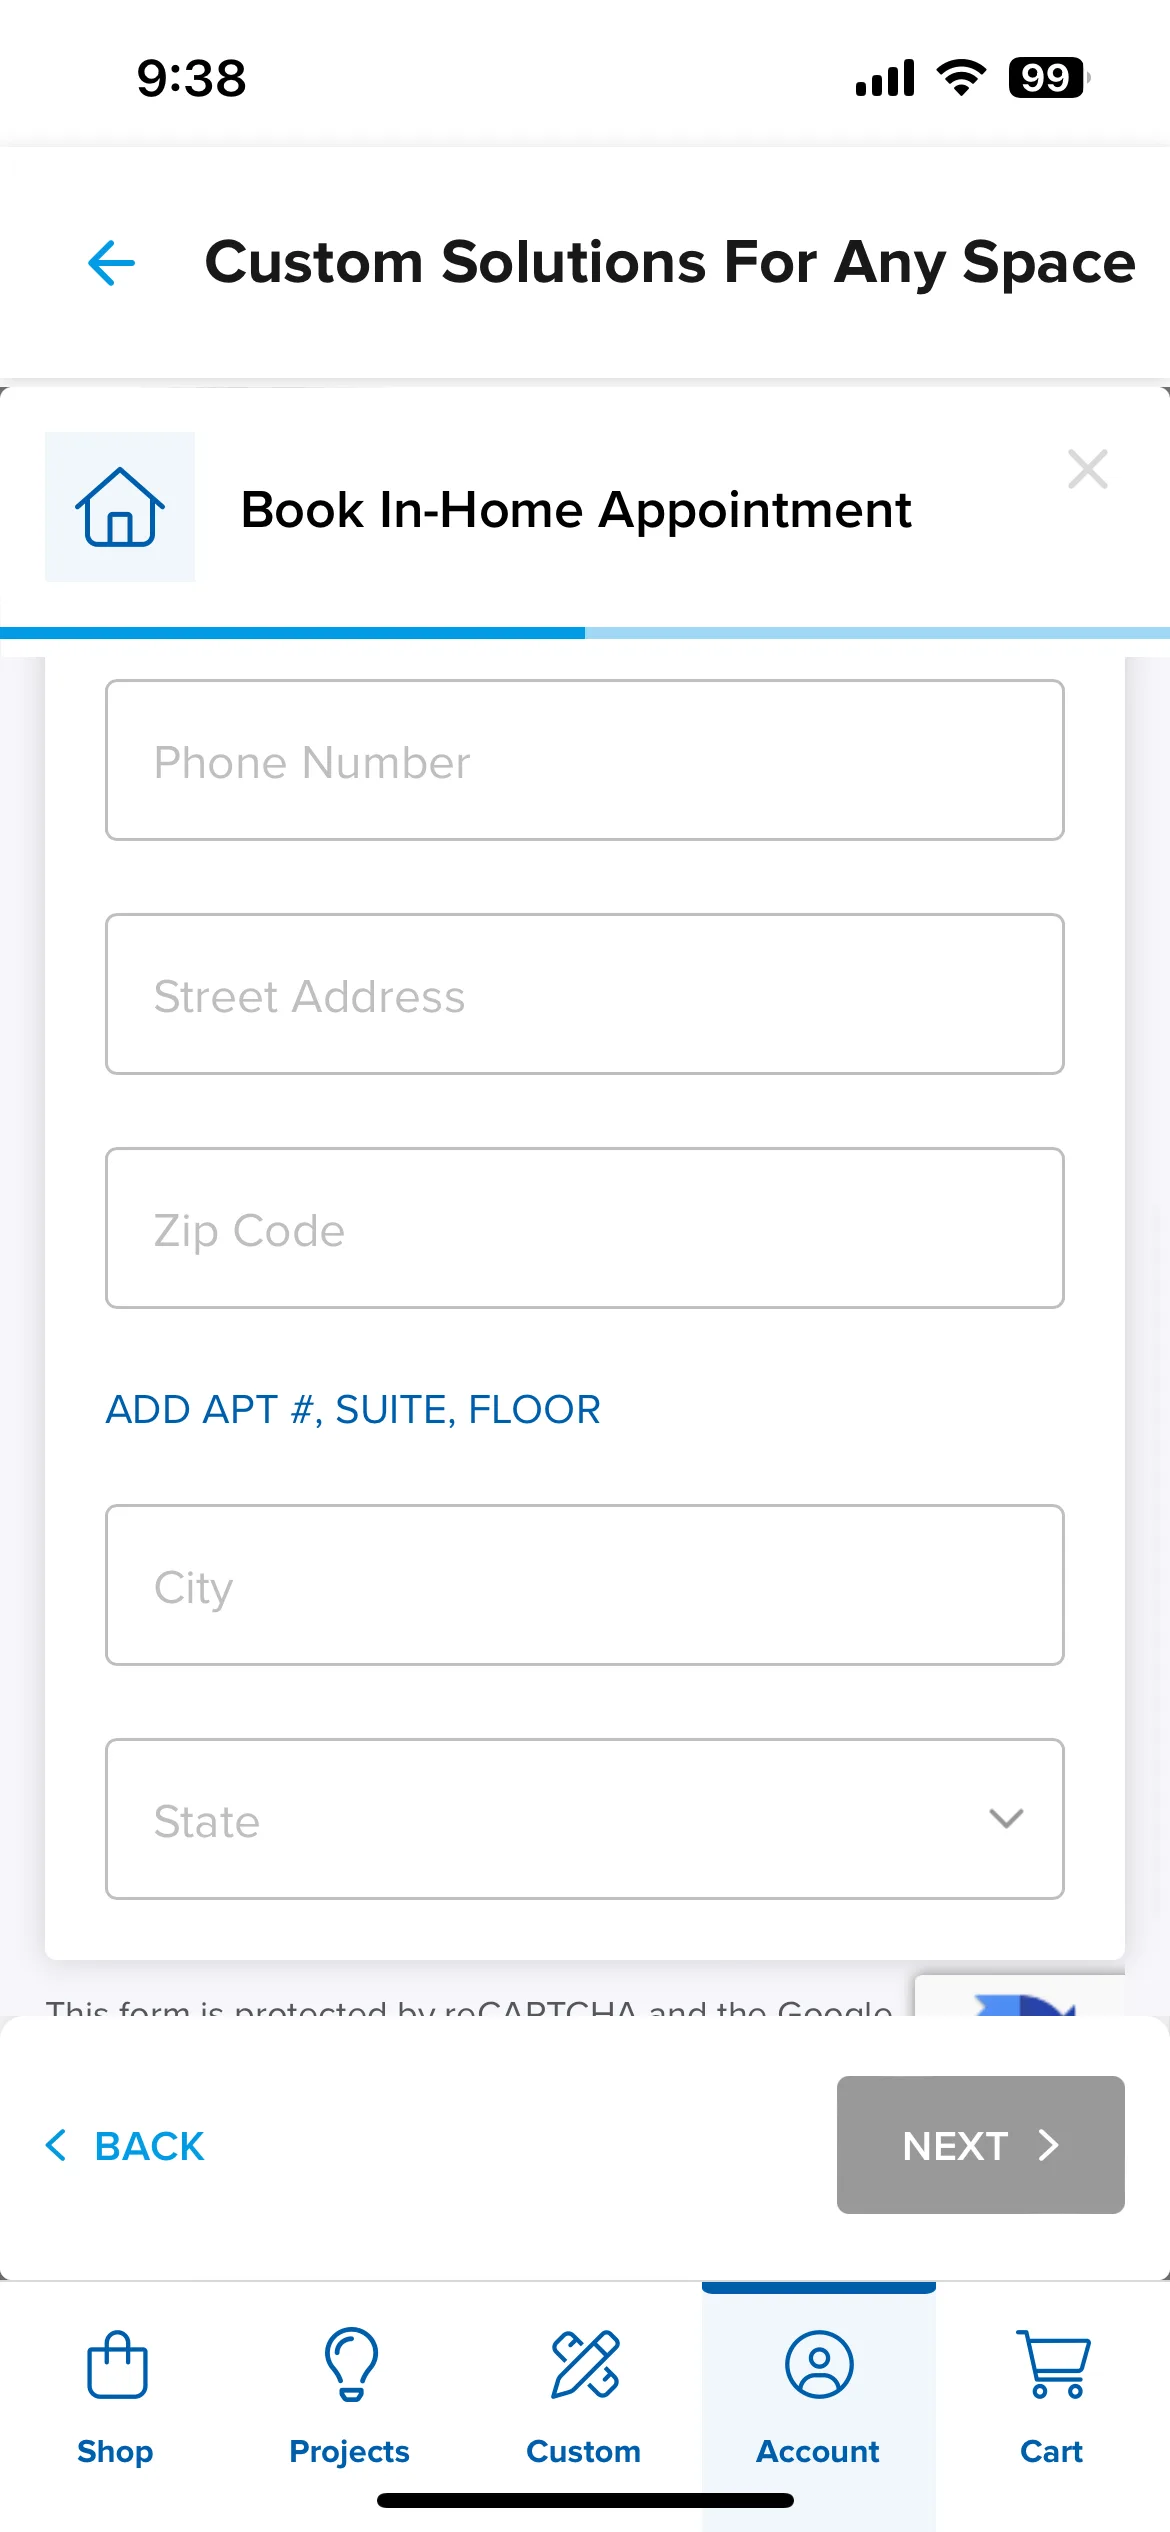The height and width of the screenshot is (2532, 1170).
Task: Tap the battery indicator in status bar
Action: [1048, 78]
